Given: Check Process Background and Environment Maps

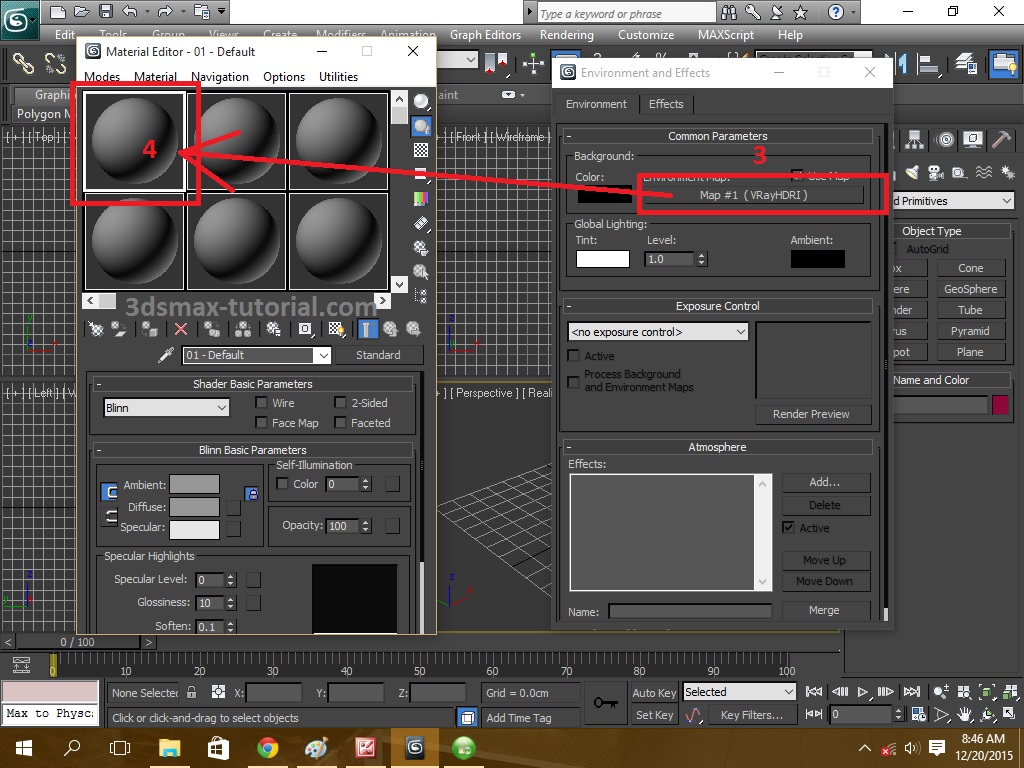Looking at the screenshot, I should [x=573, y=381].
